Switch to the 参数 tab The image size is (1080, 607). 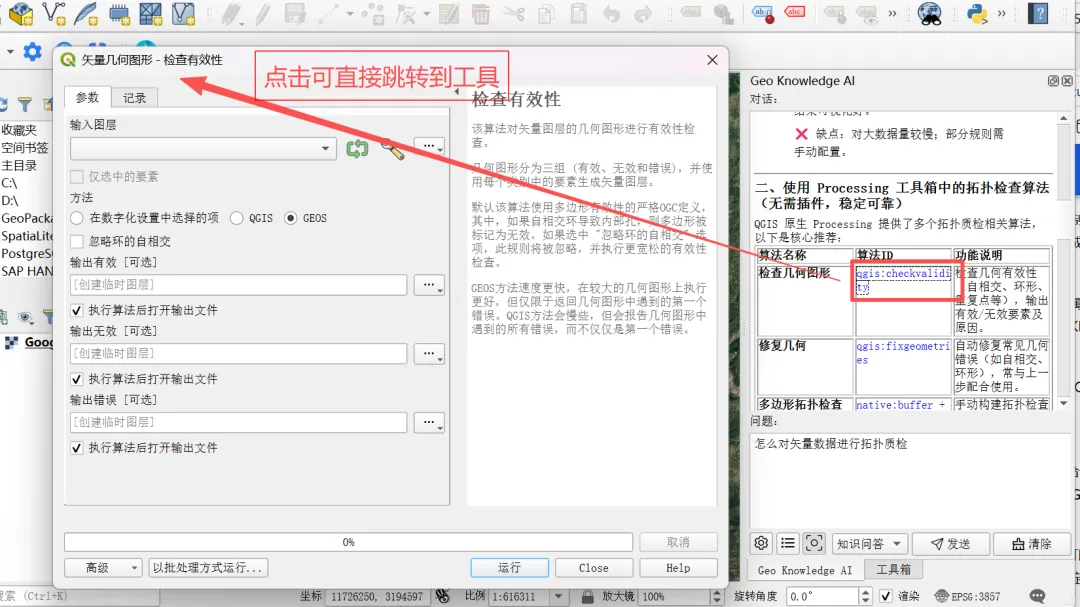click(87, 97)
